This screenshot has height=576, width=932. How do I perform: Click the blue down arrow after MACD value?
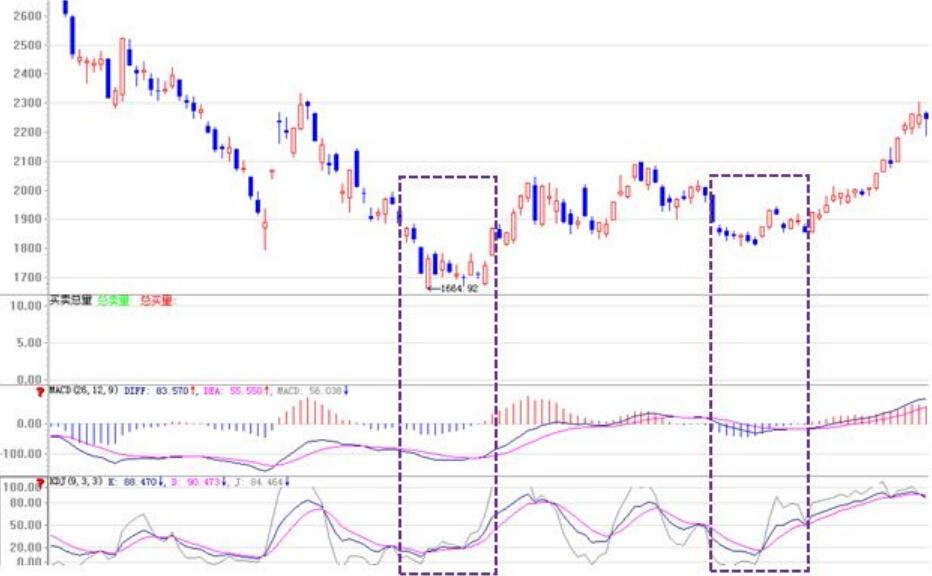coord(346,390)
